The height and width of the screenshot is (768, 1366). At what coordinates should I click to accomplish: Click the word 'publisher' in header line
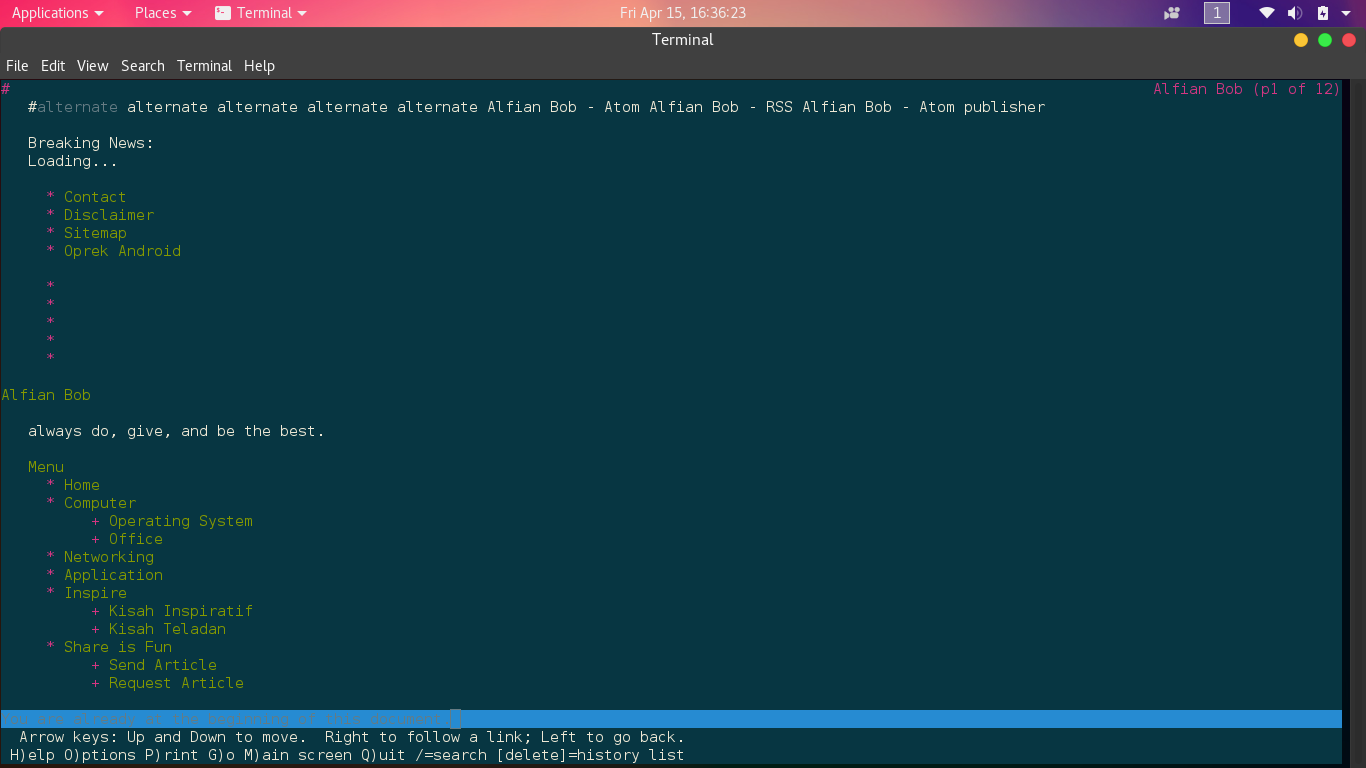pyautogui.click(x=1004, y=107)
